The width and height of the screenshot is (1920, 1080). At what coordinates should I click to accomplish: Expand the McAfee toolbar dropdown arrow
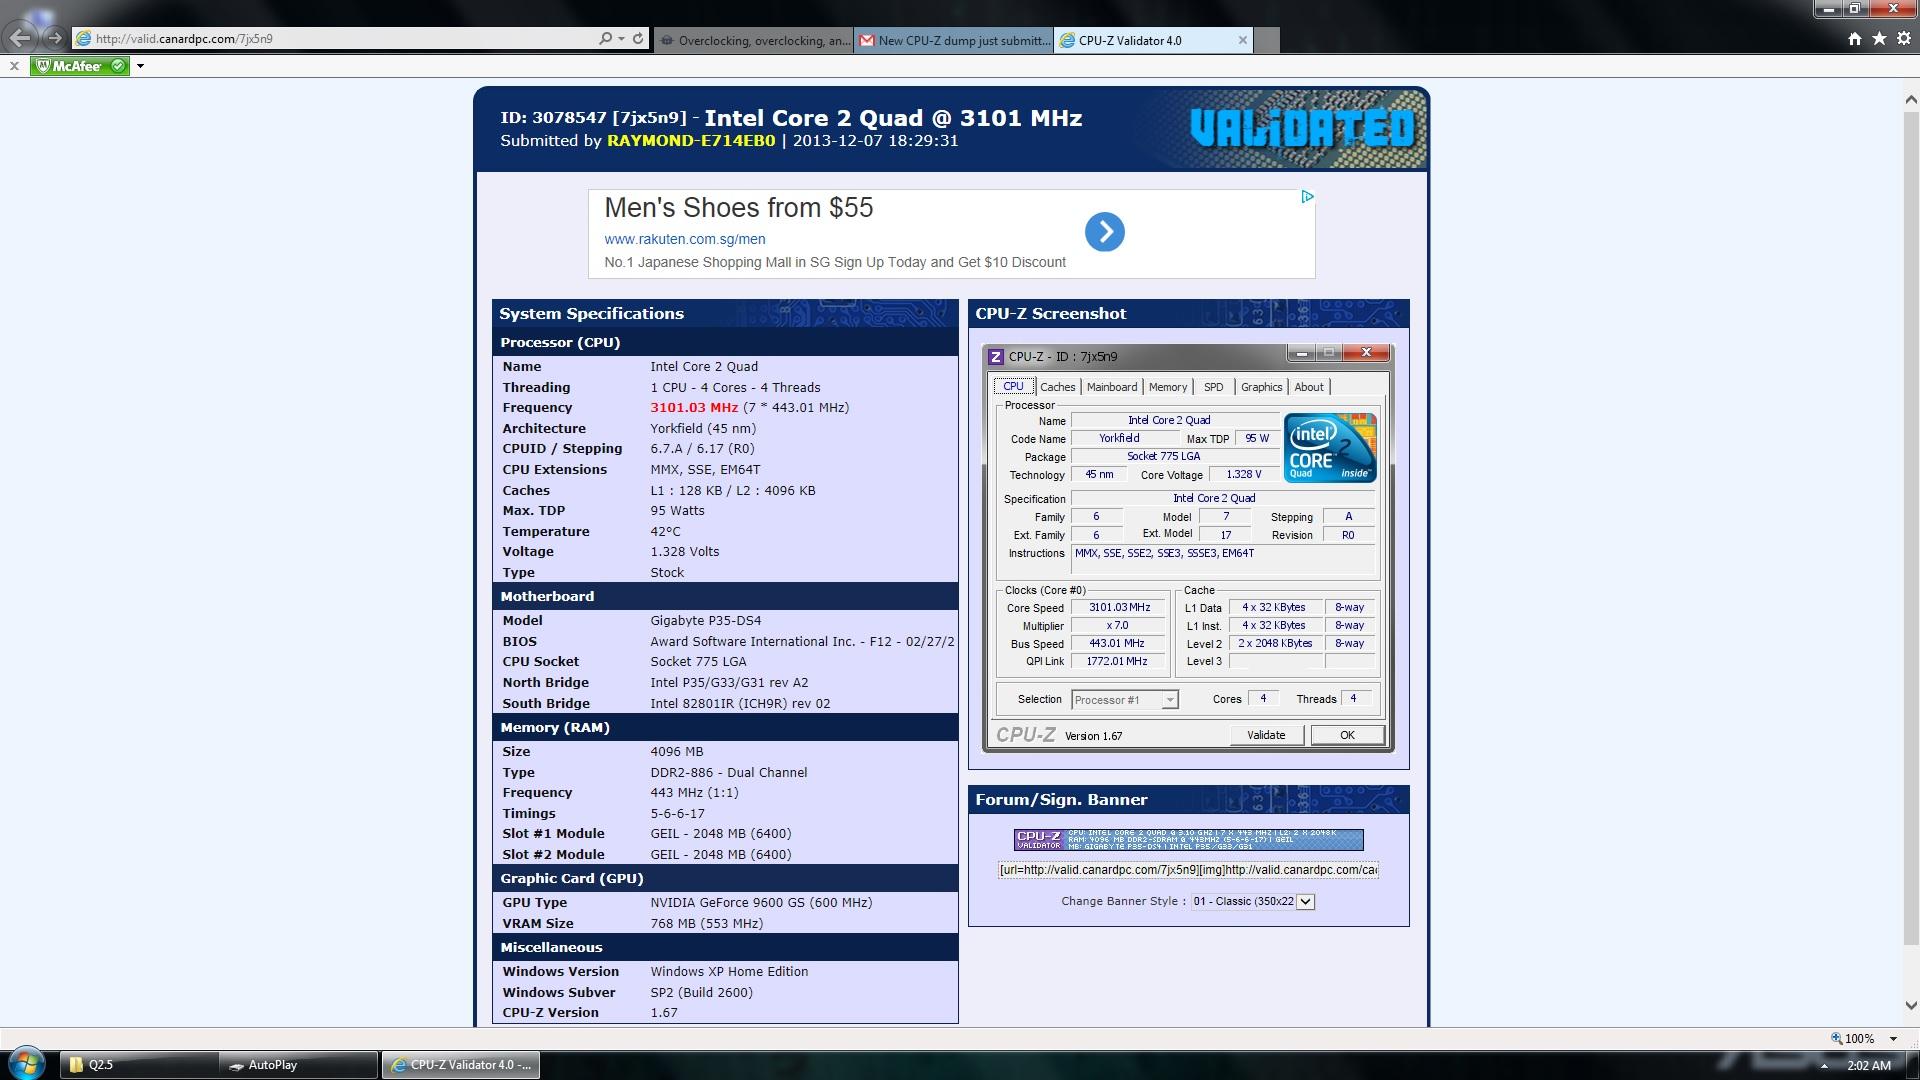pos(140,66)
